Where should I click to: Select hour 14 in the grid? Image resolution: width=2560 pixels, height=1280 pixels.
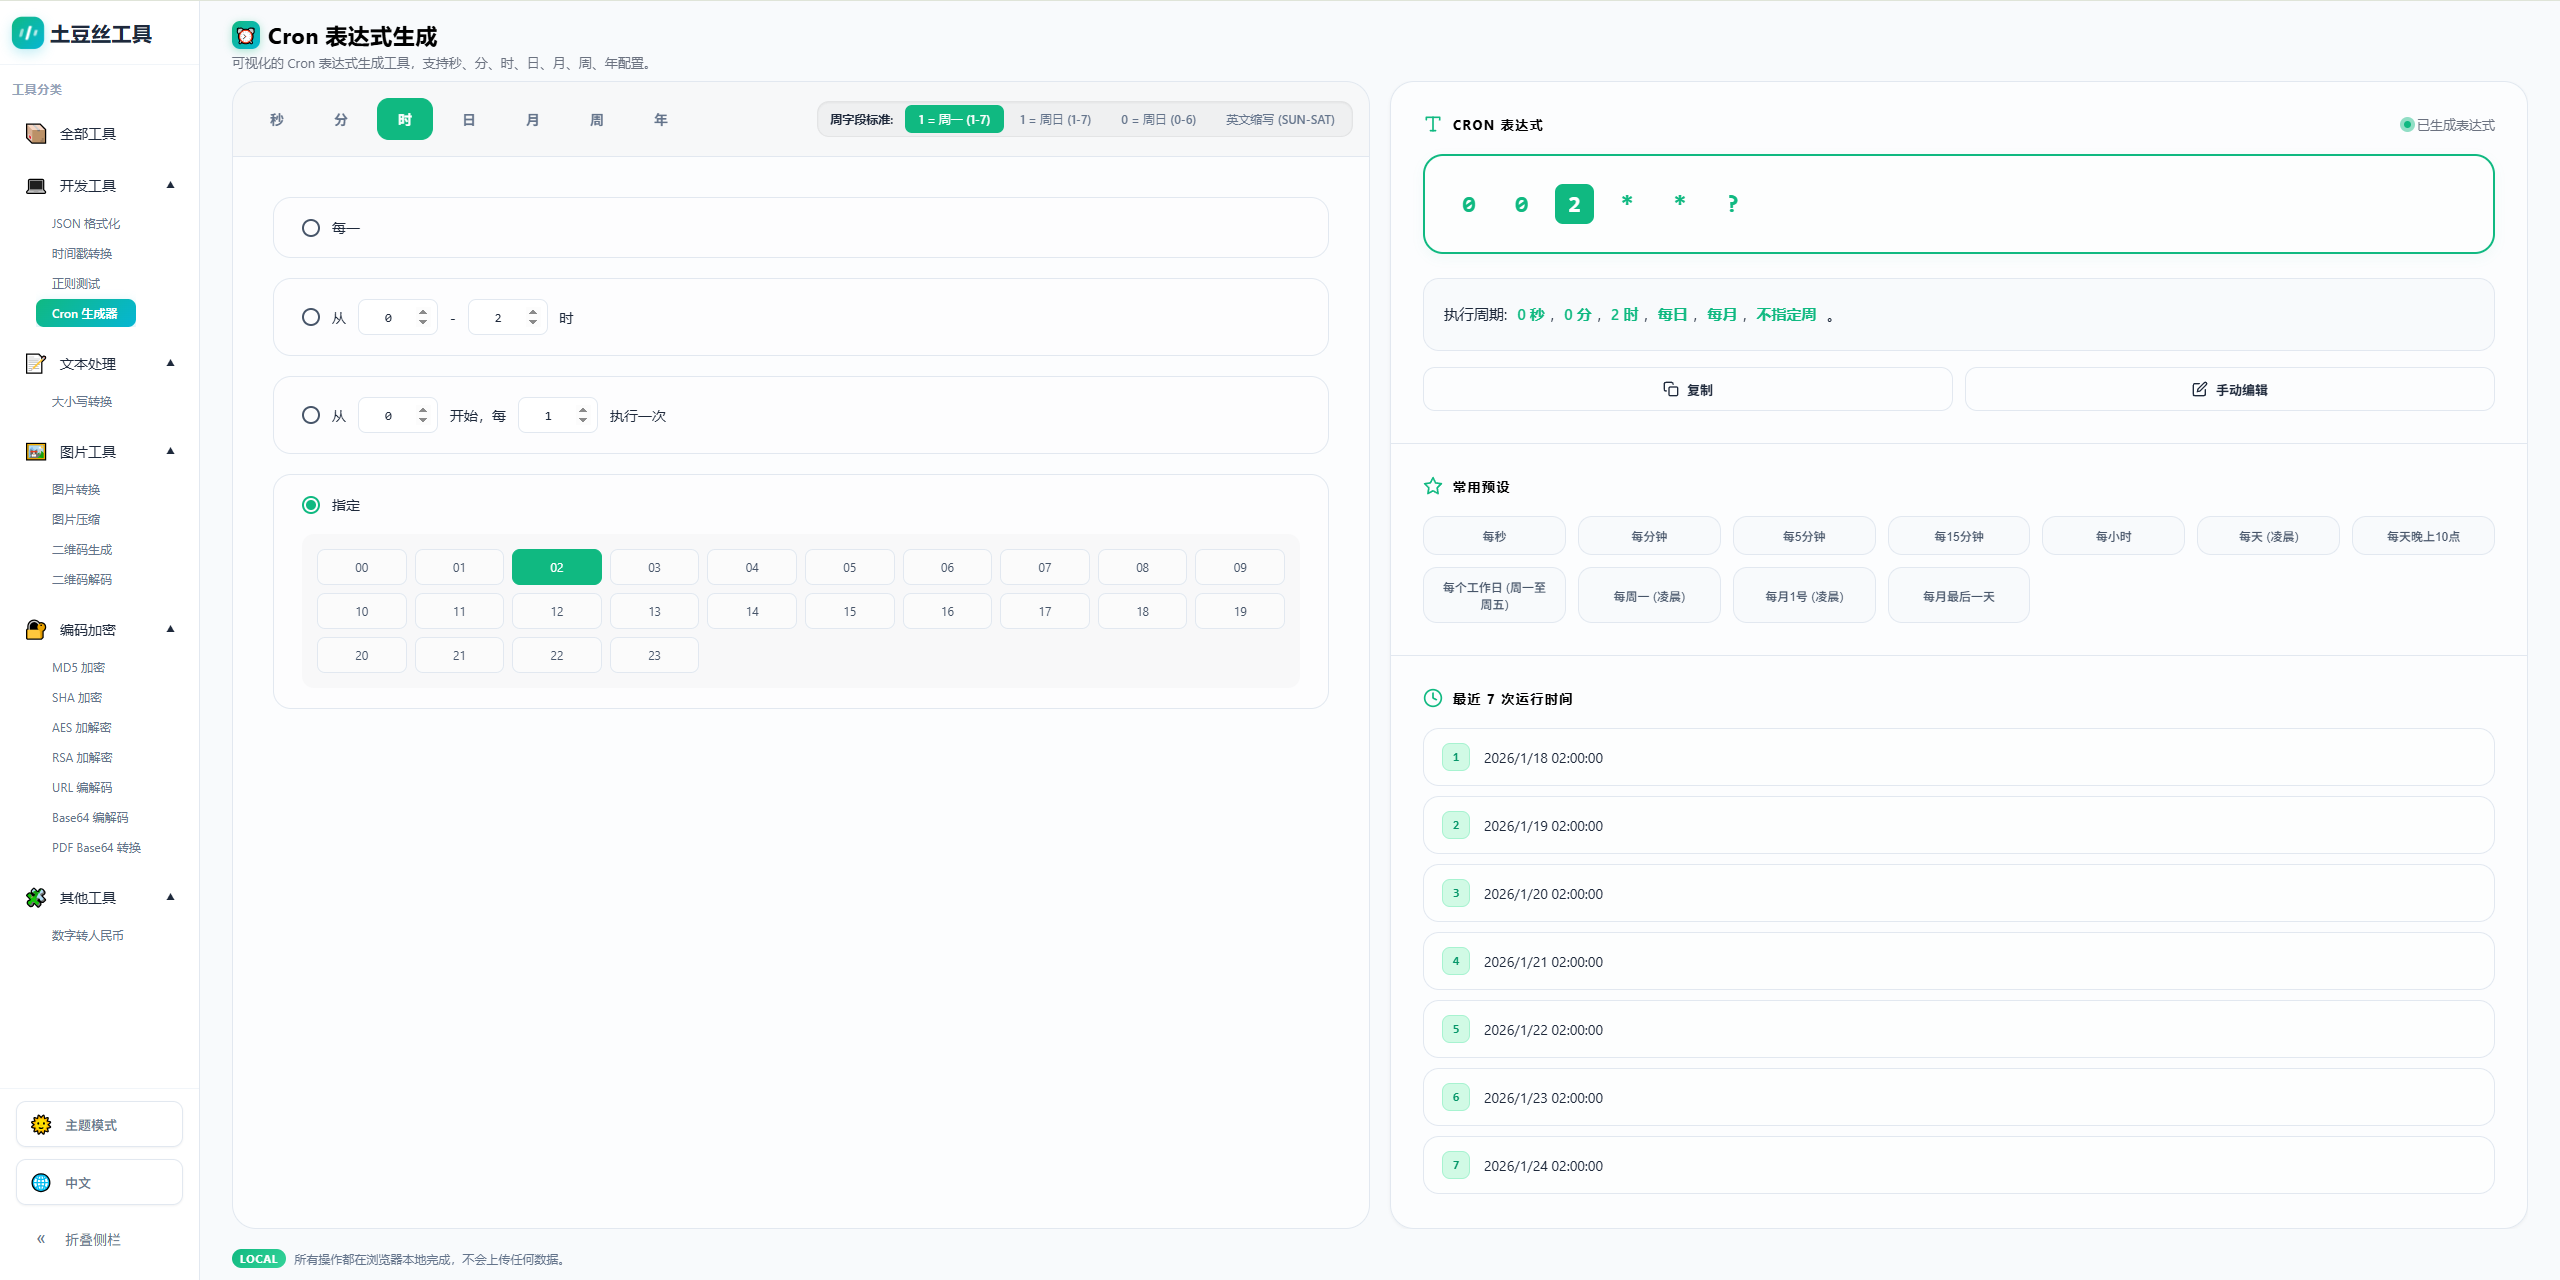(752, 611)
